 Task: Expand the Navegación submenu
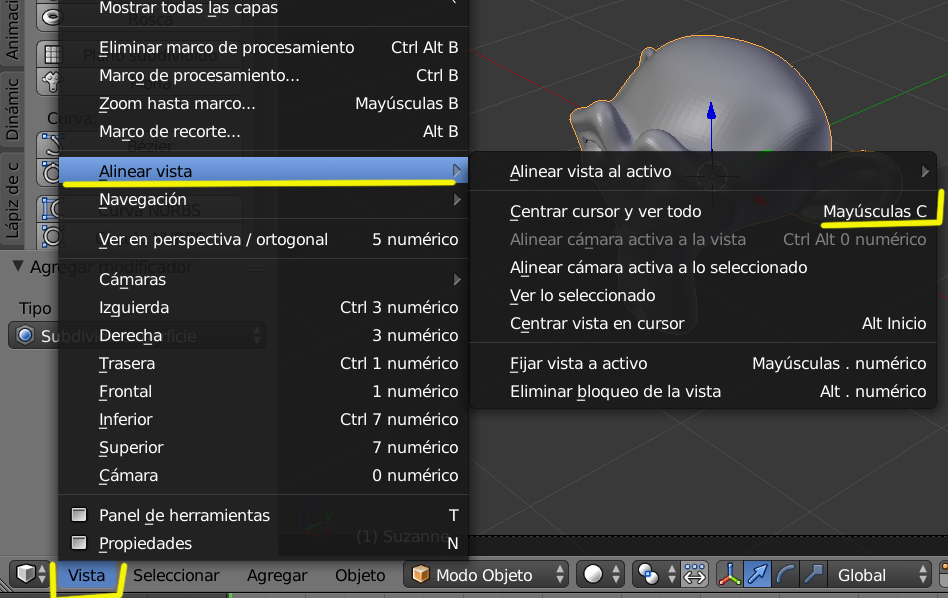coord(264,199)
